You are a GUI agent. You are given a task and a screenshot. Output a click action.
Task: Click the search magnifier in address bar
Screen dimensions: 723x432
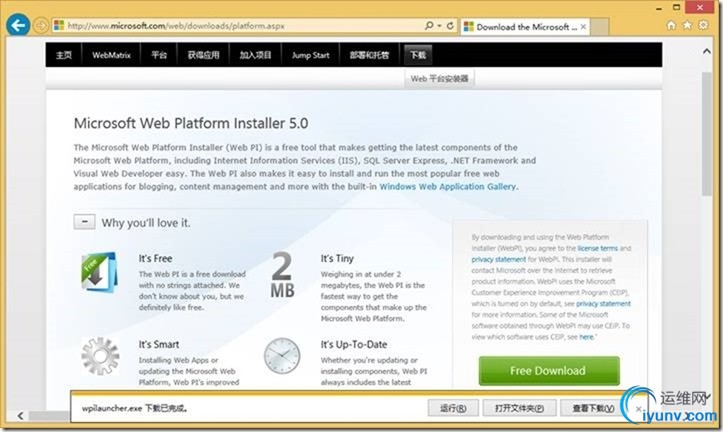(429, 26)
